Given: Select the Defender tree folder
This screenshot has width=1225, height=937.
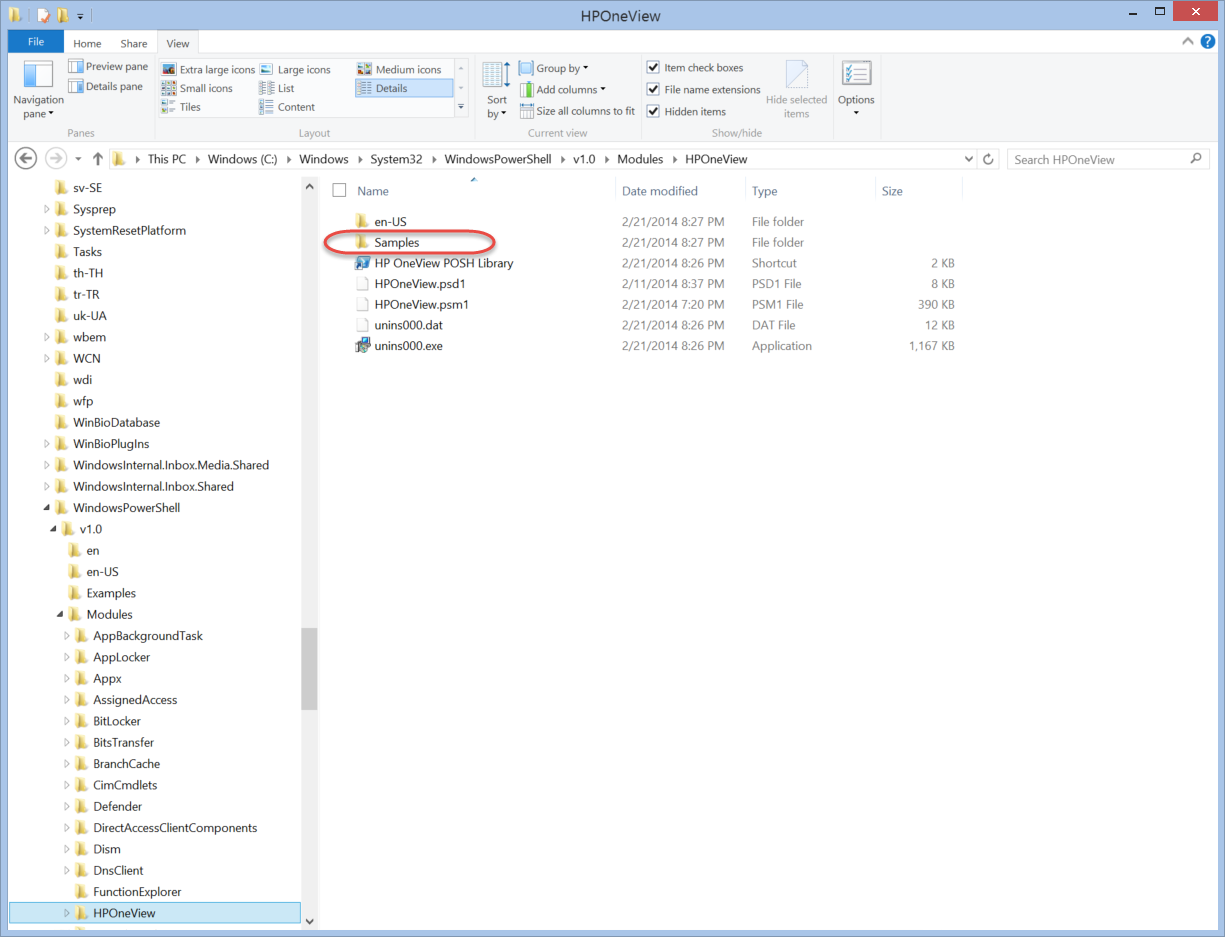Looking at the screenshot, I should click(117, 806).
